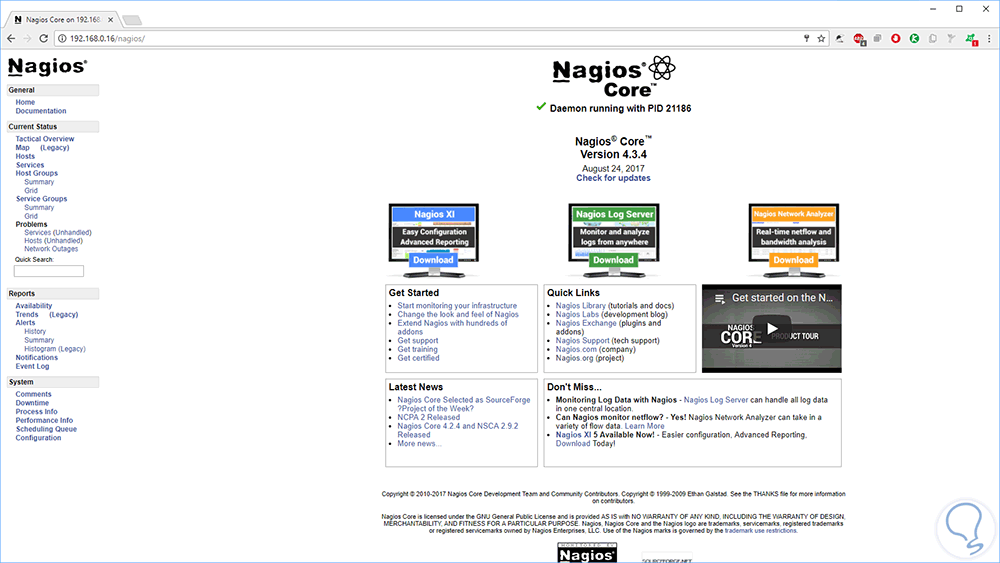Click the bottom Nagios badge logo
The image size is (1000, 563).
587,553
